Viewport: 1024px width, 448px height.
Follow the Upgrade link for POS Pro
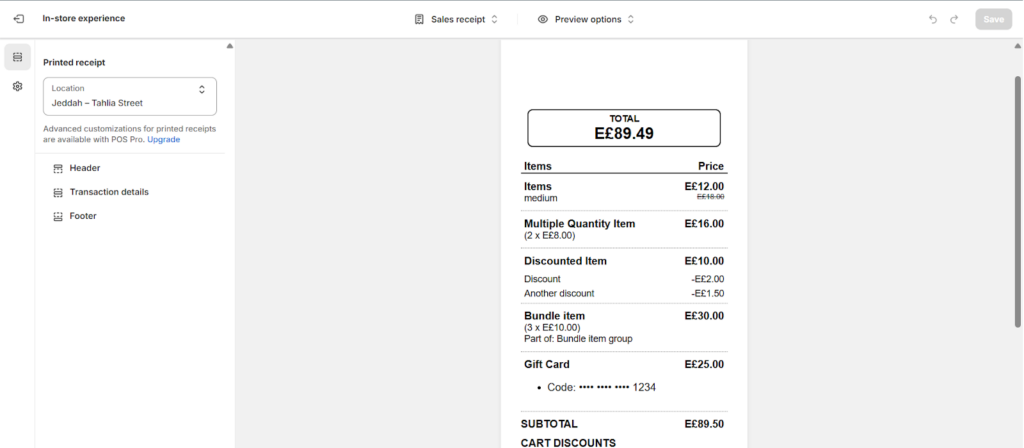click(164, 140)
